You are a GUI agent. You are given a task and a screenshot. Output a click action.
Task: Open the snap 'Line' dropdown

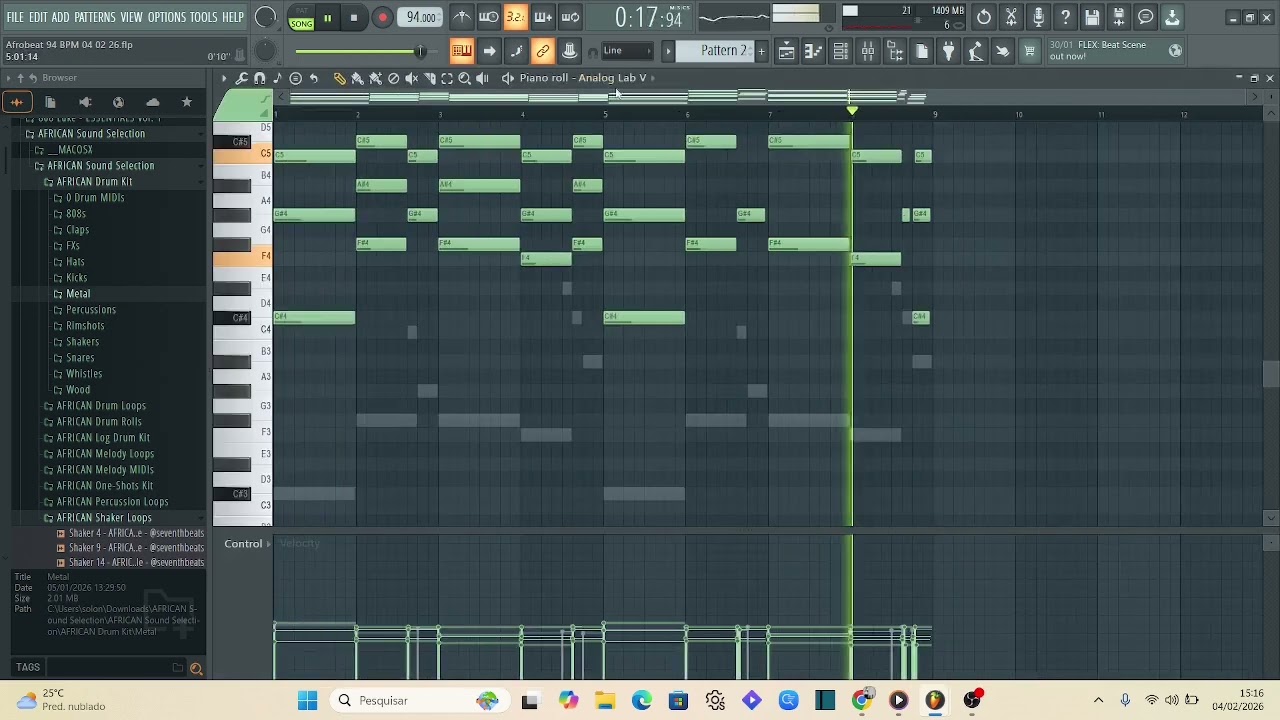point(627,51)
